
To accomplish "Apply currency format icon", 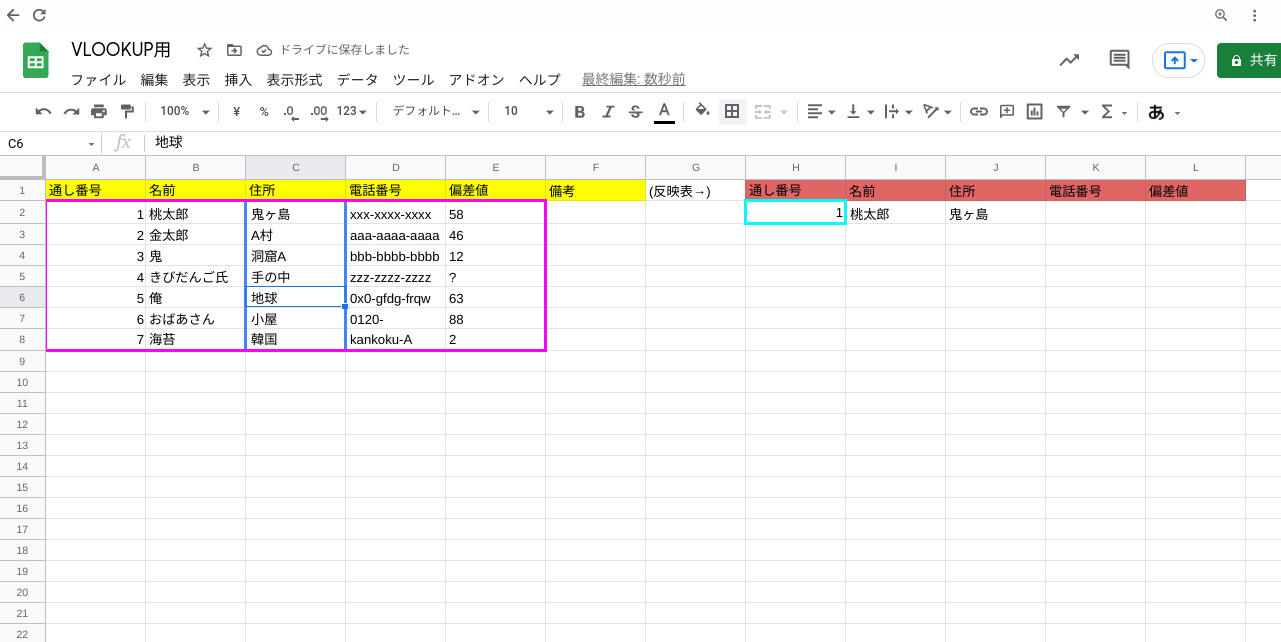I will (x=234, y=111).
